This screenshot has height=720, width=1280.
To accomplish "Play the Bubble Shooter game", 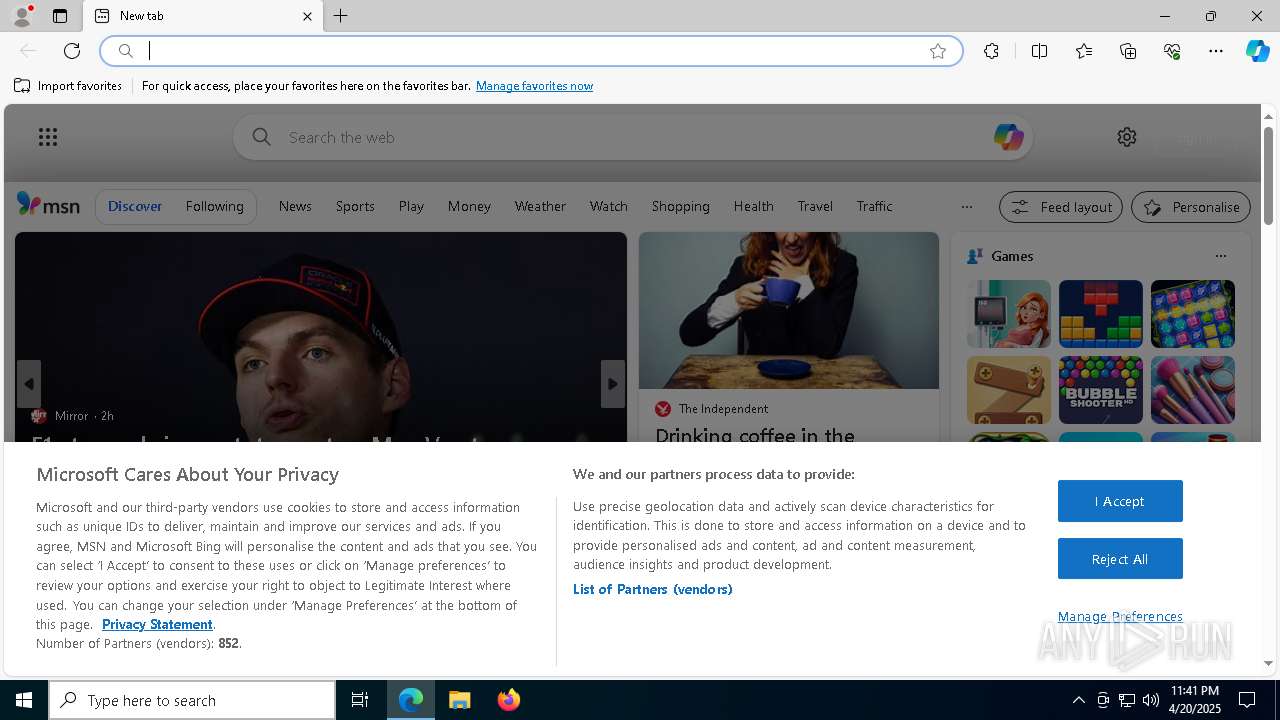I will pos(1100,390).
